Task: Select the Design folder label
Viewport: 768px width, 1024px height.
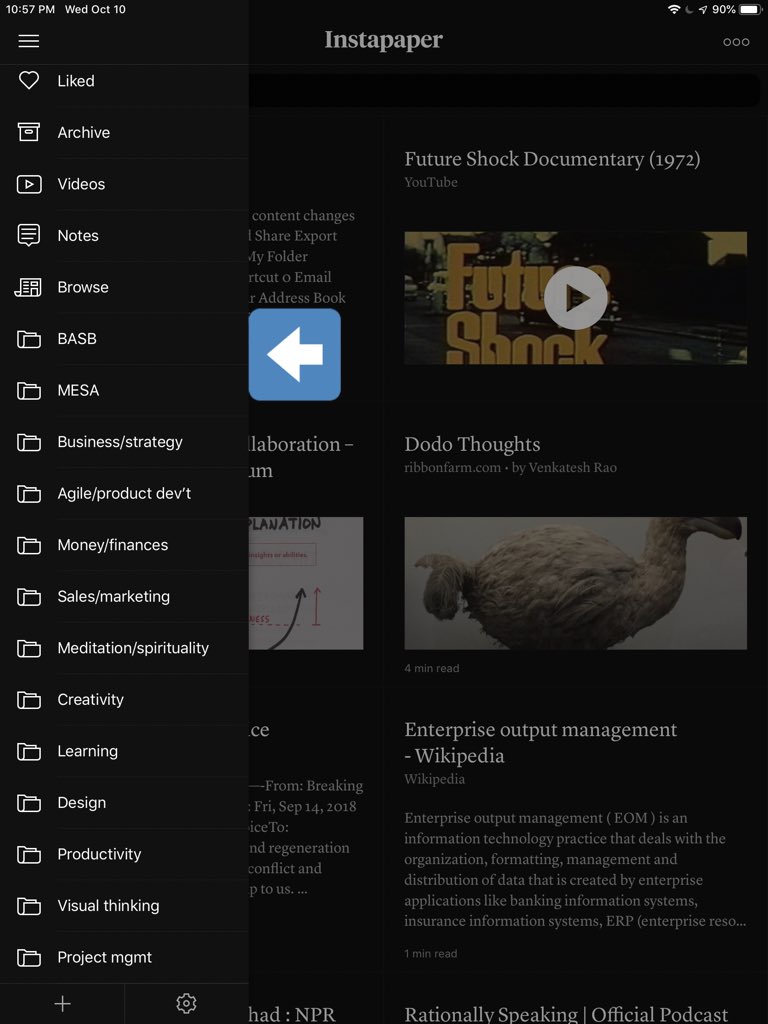Action: pos(82,803)
